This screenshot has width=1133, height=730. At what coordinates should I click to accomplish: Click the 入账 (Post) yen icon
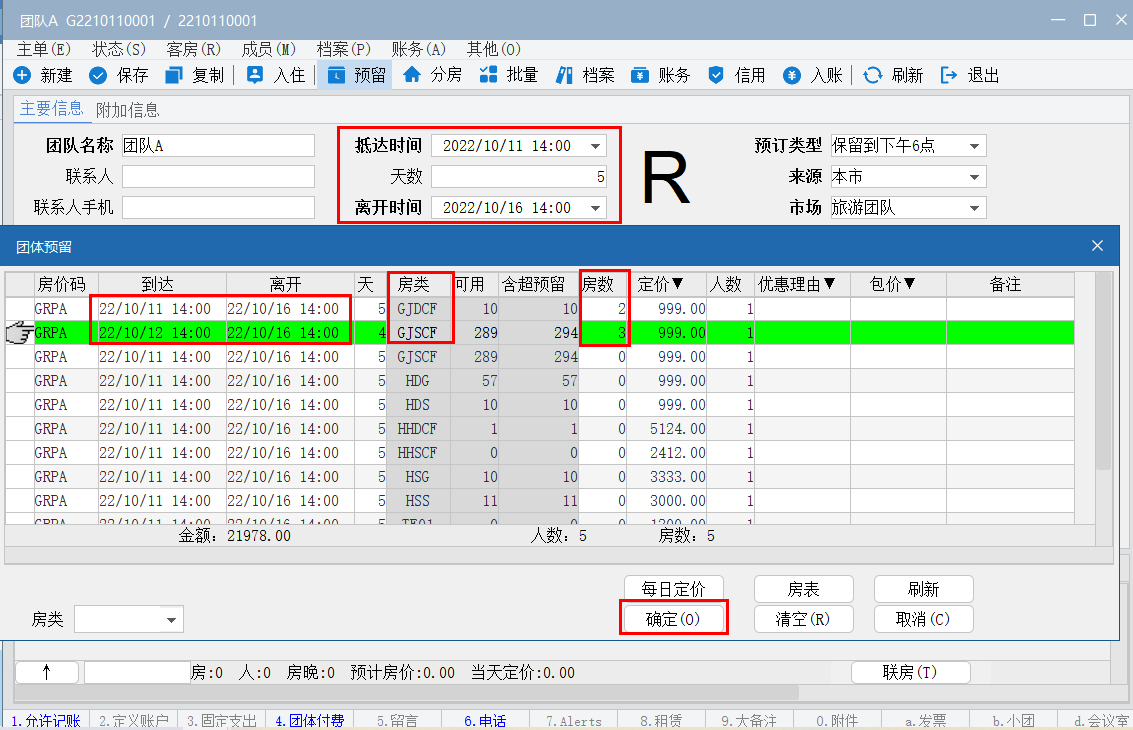(x=792, y=75)
